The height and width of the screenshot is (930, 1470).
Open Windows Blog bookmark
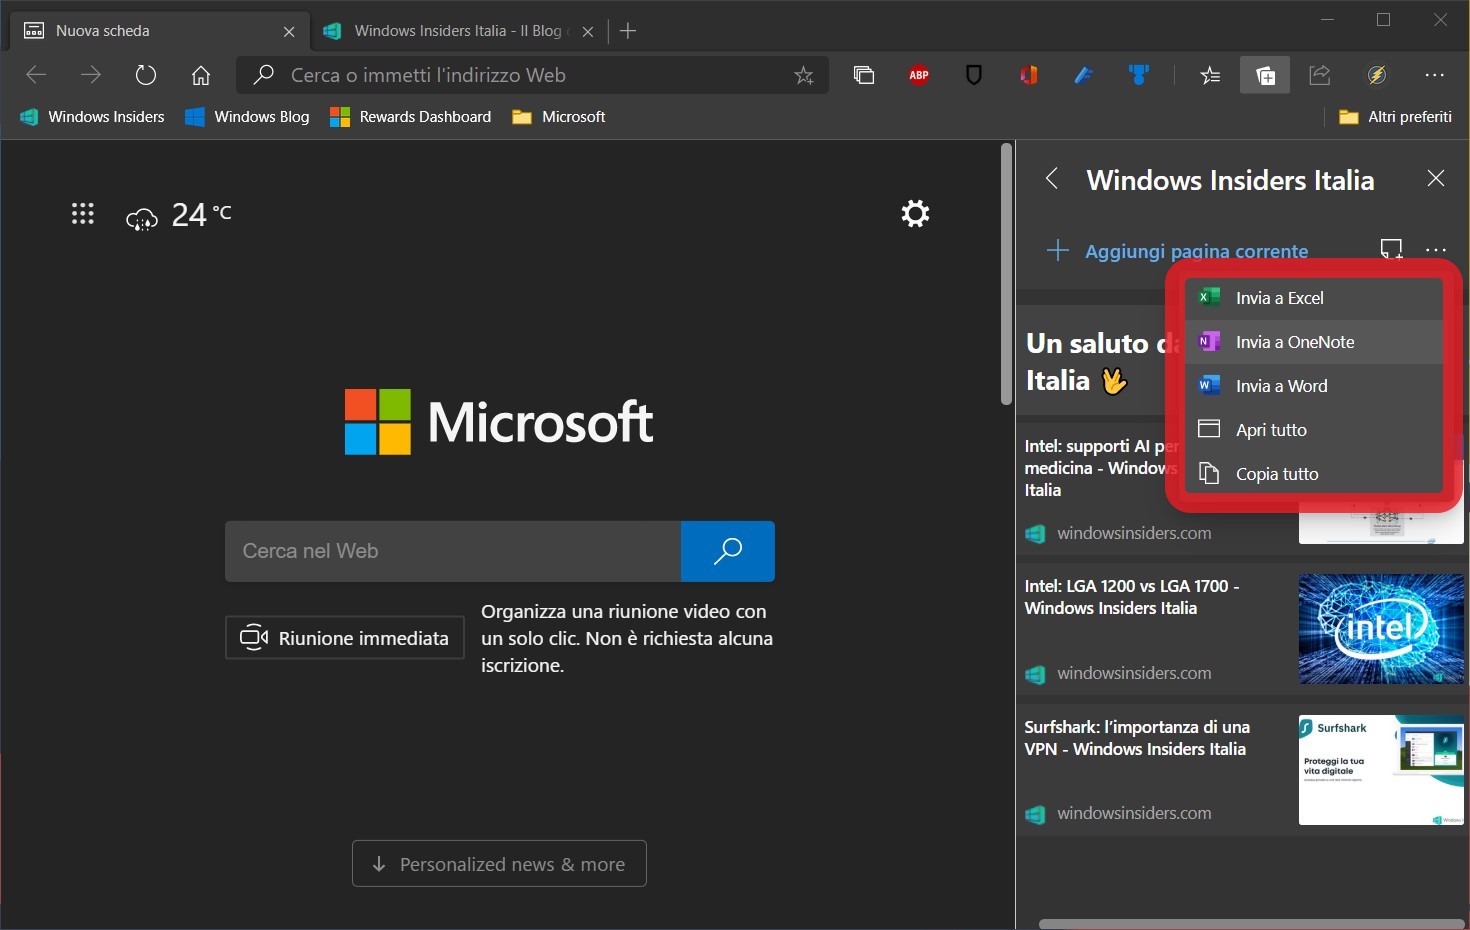pyautogui.click(x=248, y=117)
